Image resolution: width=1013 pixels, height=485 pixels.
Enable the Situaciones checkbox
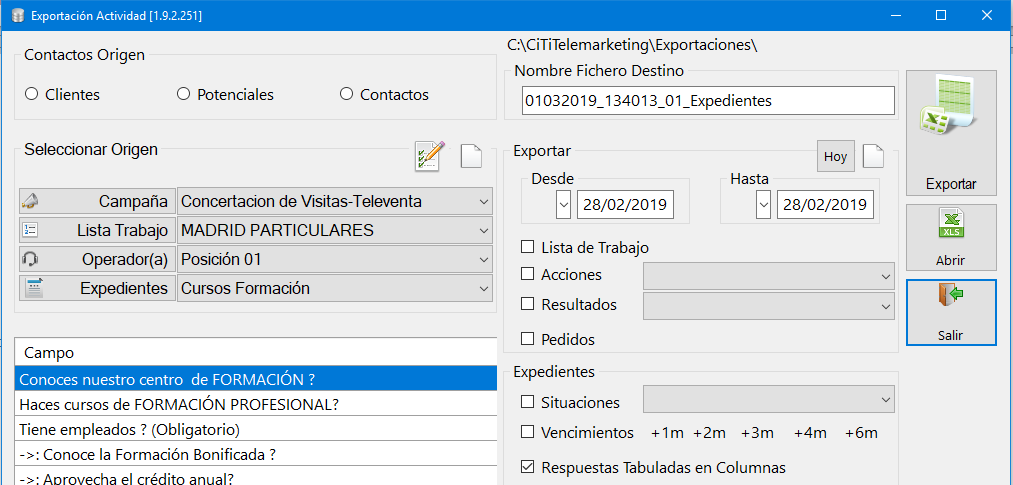tap(528, 402)
